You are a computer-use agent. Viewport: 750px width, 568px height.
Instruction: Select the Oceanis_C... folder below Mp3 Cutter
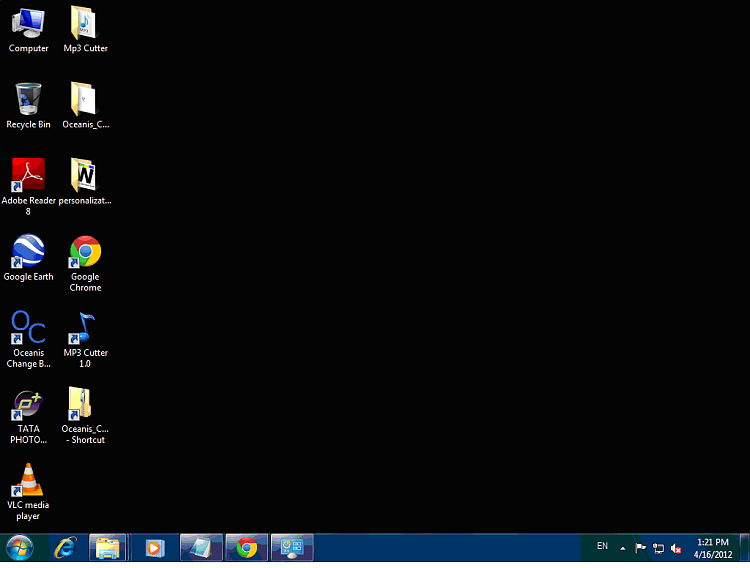(x=85, y=106)
